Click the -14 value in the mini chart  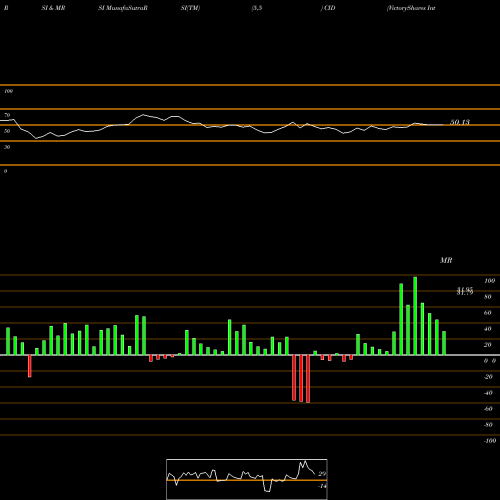322,486
